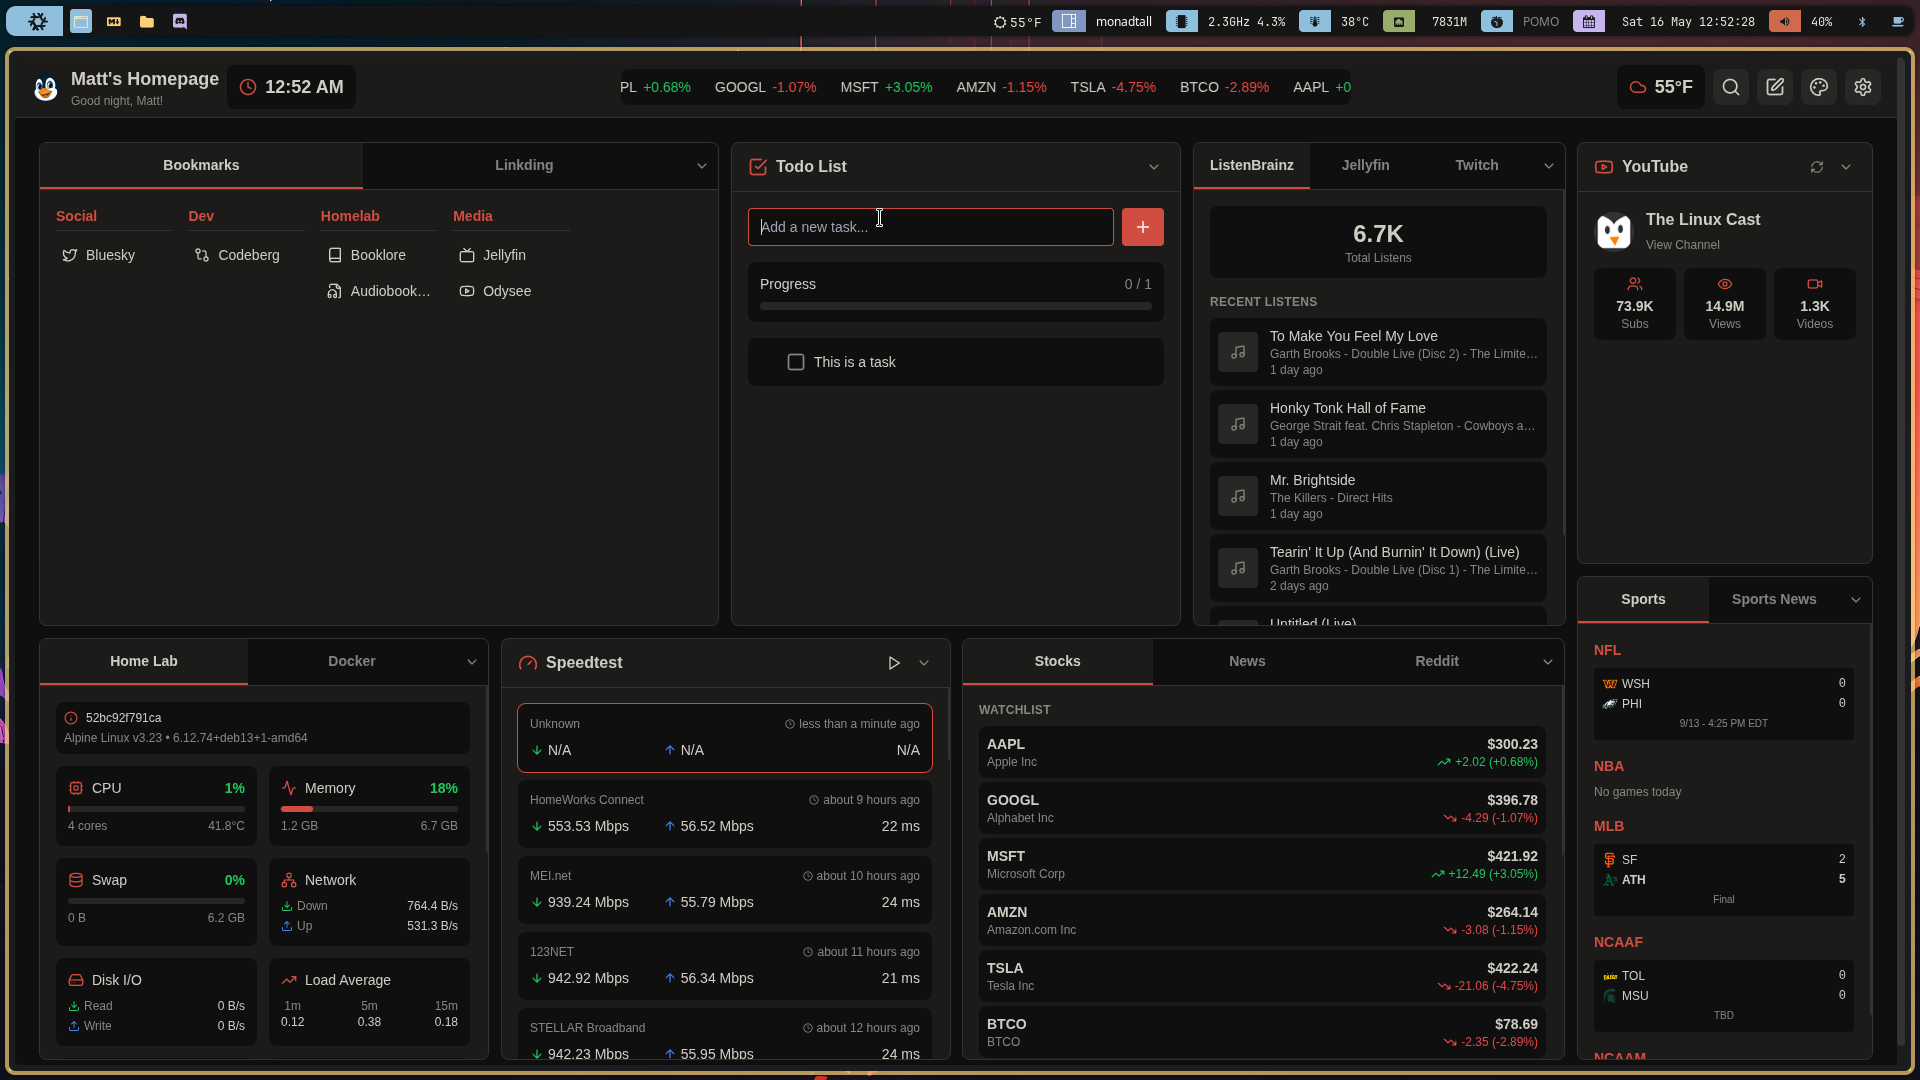Image resolution: width=1920 pixels, height=1080 pixels.
Task: Expand the Stocks panel chevron
Action: coord(1548,662)
